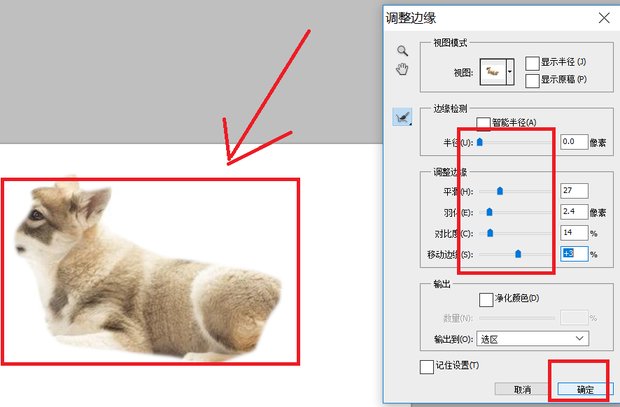Enable the 显示半径 (J) checkbox
The image size is (620, 407).
click(533, 62)
